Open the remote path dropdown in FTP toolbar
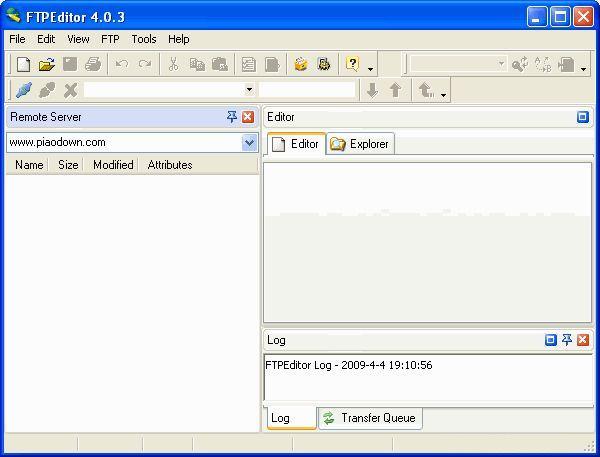600x457 pixels. coord(249,90)
